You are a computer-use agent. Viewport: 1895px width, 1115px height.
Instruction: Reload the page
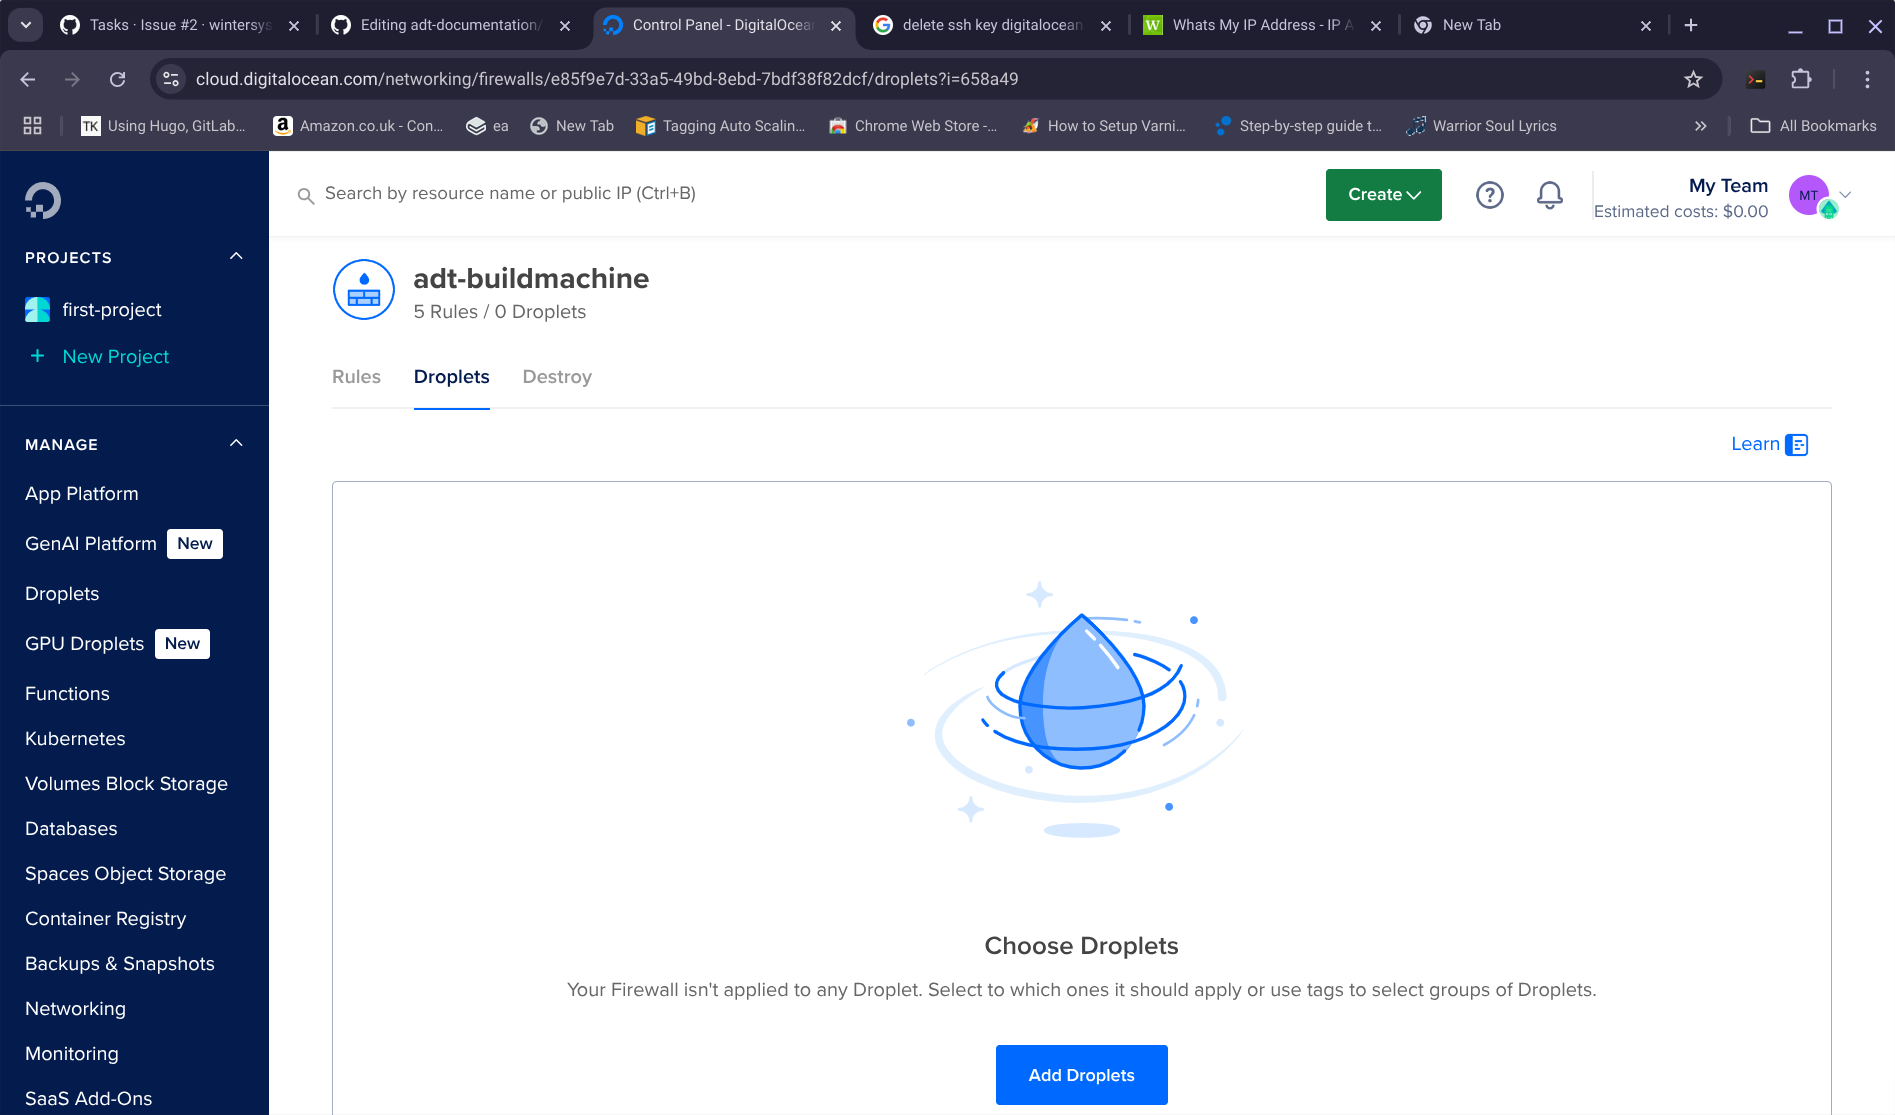coord(117,79)
